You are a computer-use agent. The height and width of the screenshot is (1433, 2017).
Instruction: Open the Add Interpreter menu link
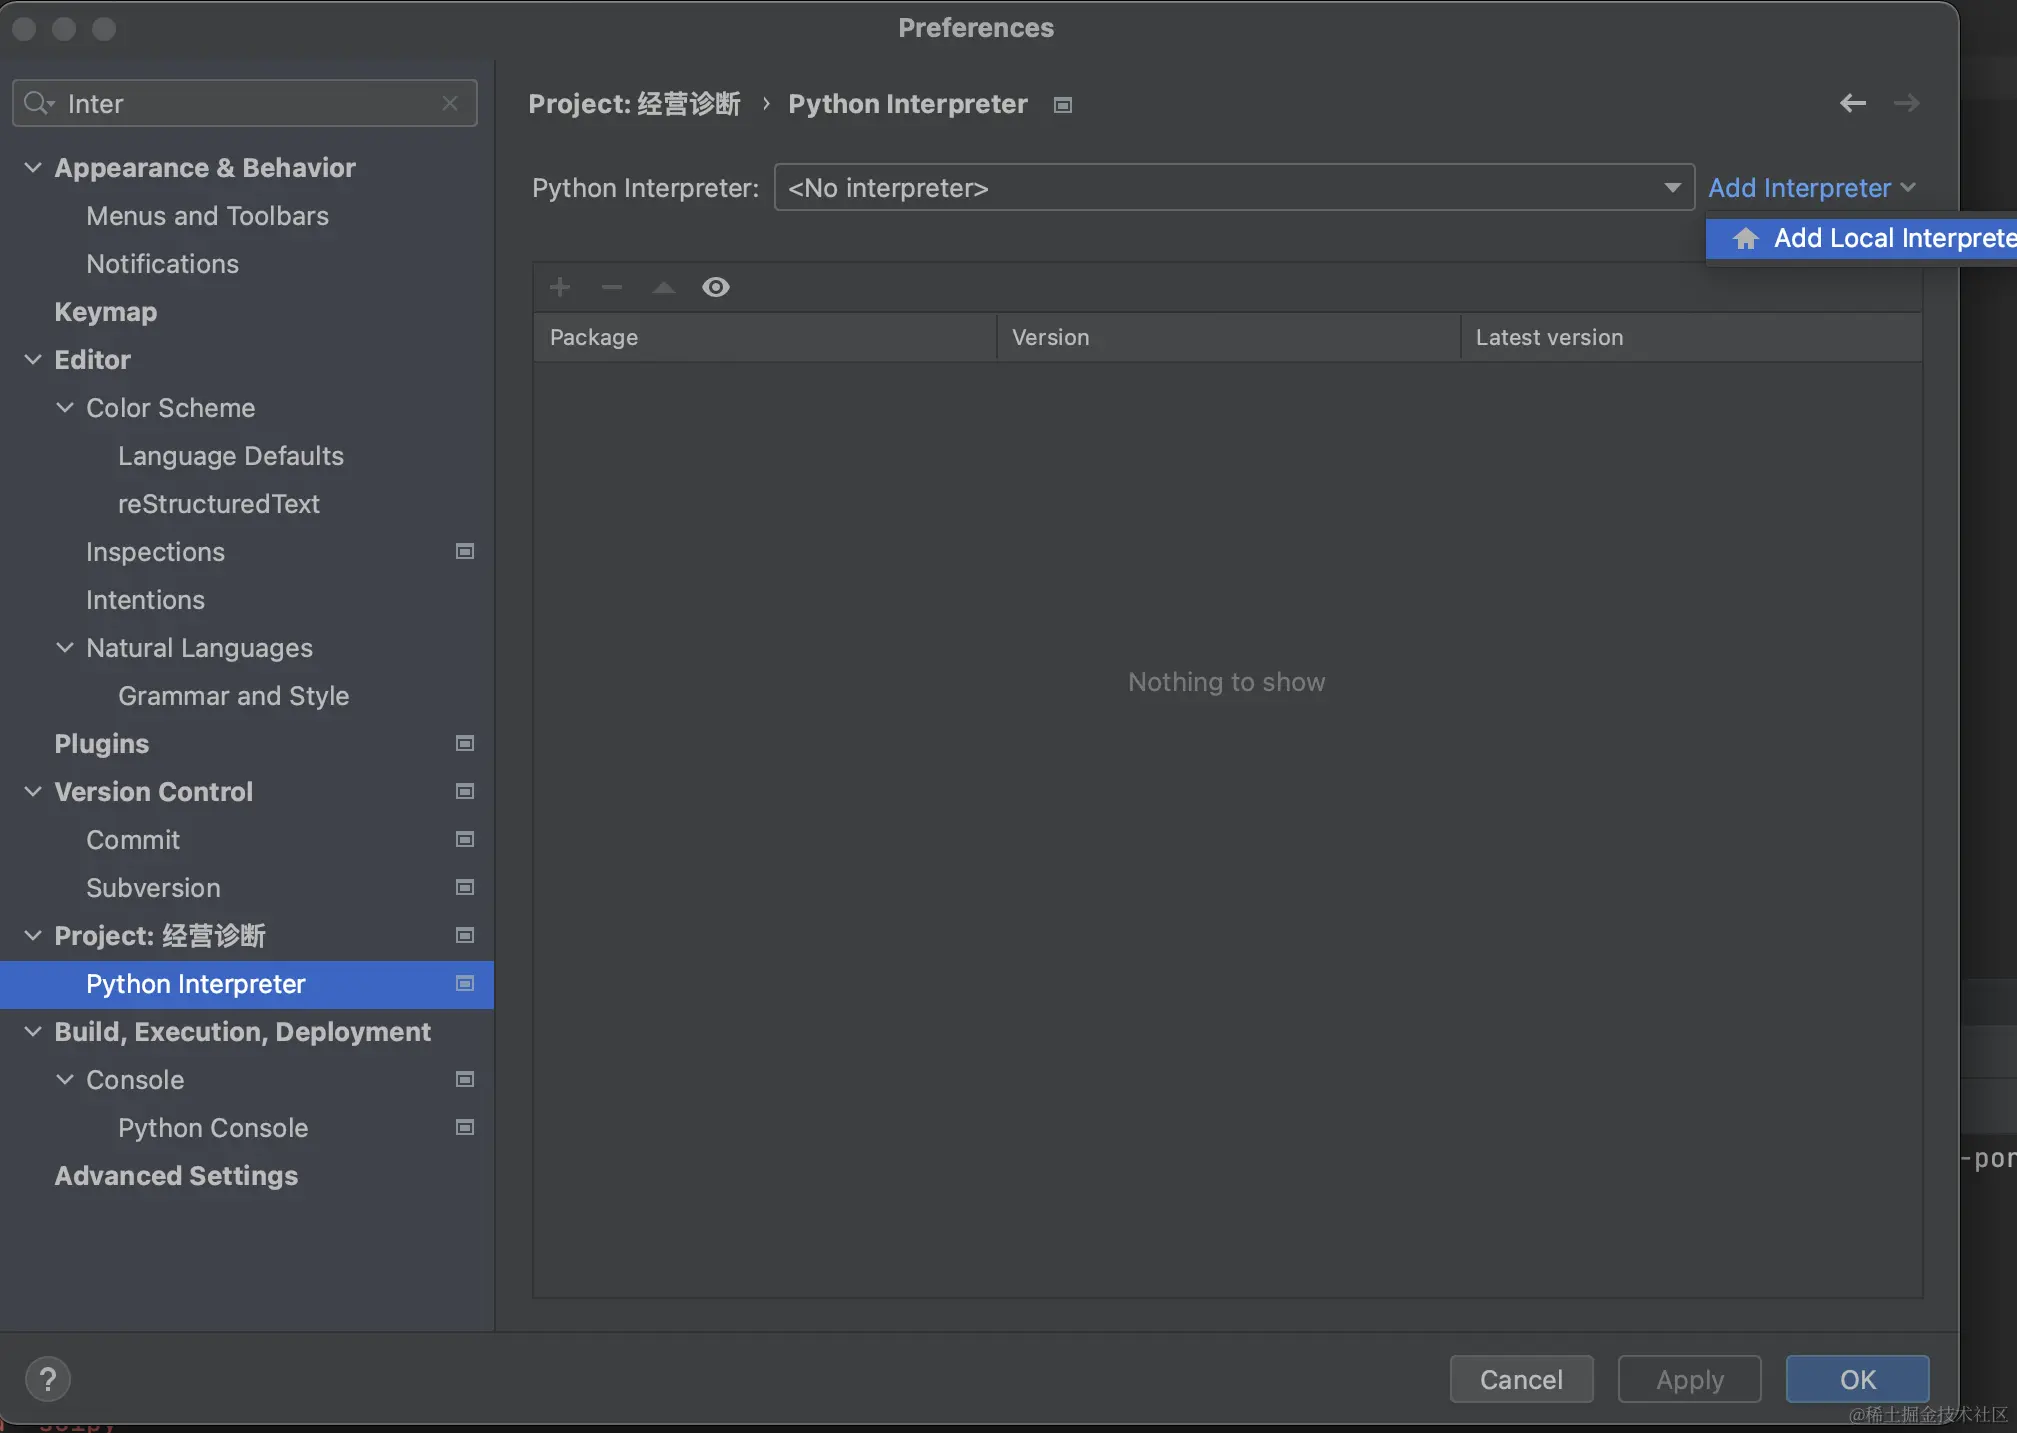1811,187
